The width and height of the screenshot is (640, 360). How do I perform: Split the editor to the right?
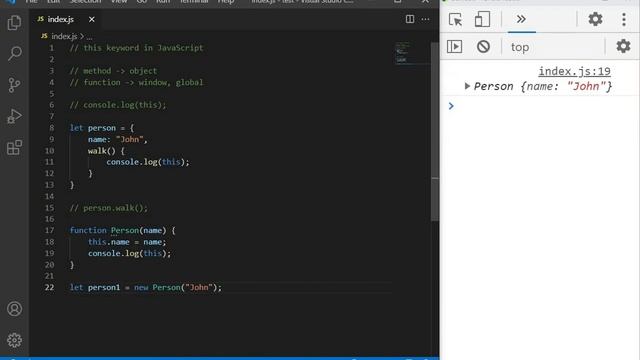(410, 19)
